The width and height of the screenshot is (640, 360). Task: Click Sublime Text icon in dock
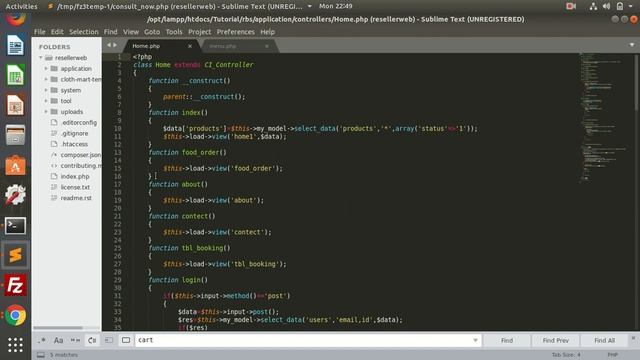click(x=15, y=255)
